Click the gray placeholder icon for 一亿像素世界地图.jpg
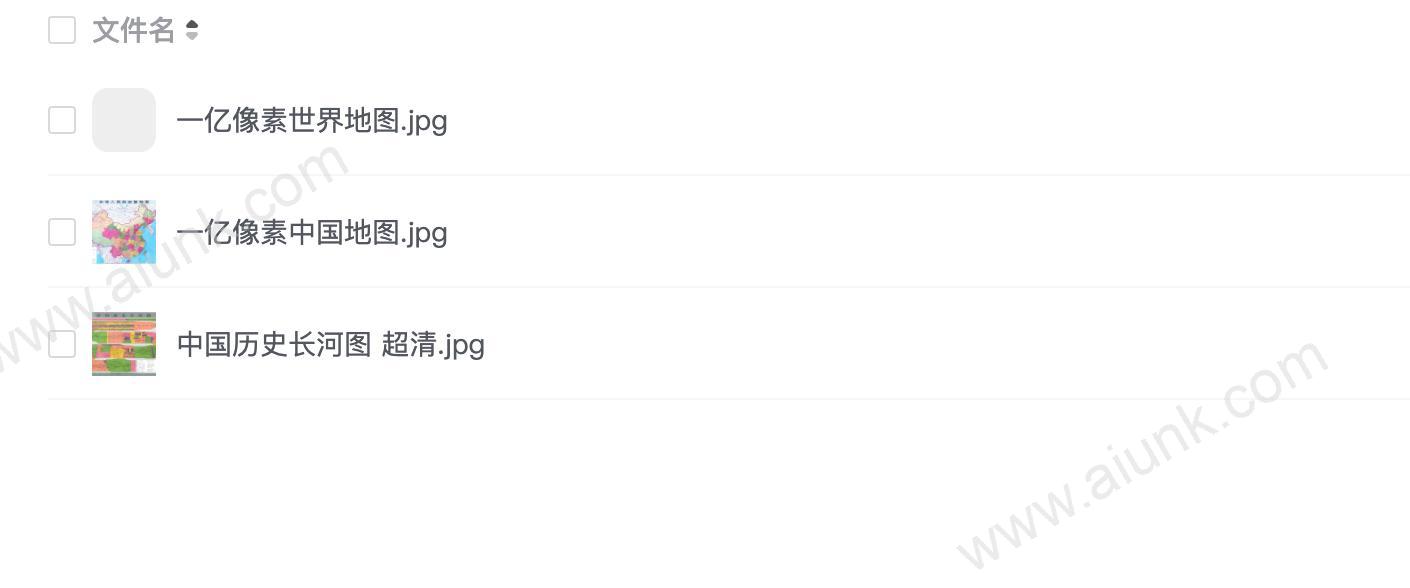 124,120
